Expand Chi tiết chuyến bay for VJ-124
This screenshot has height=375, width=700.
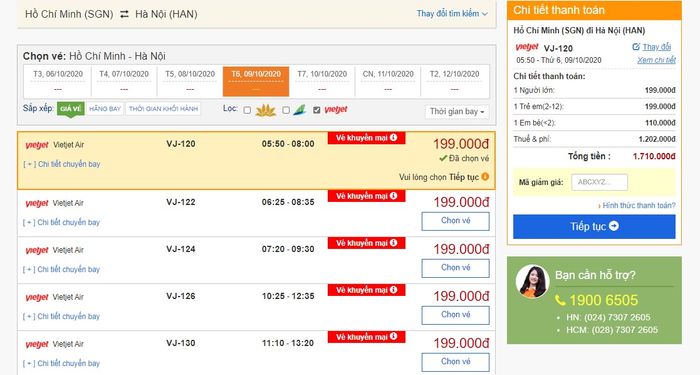point(62,269)
